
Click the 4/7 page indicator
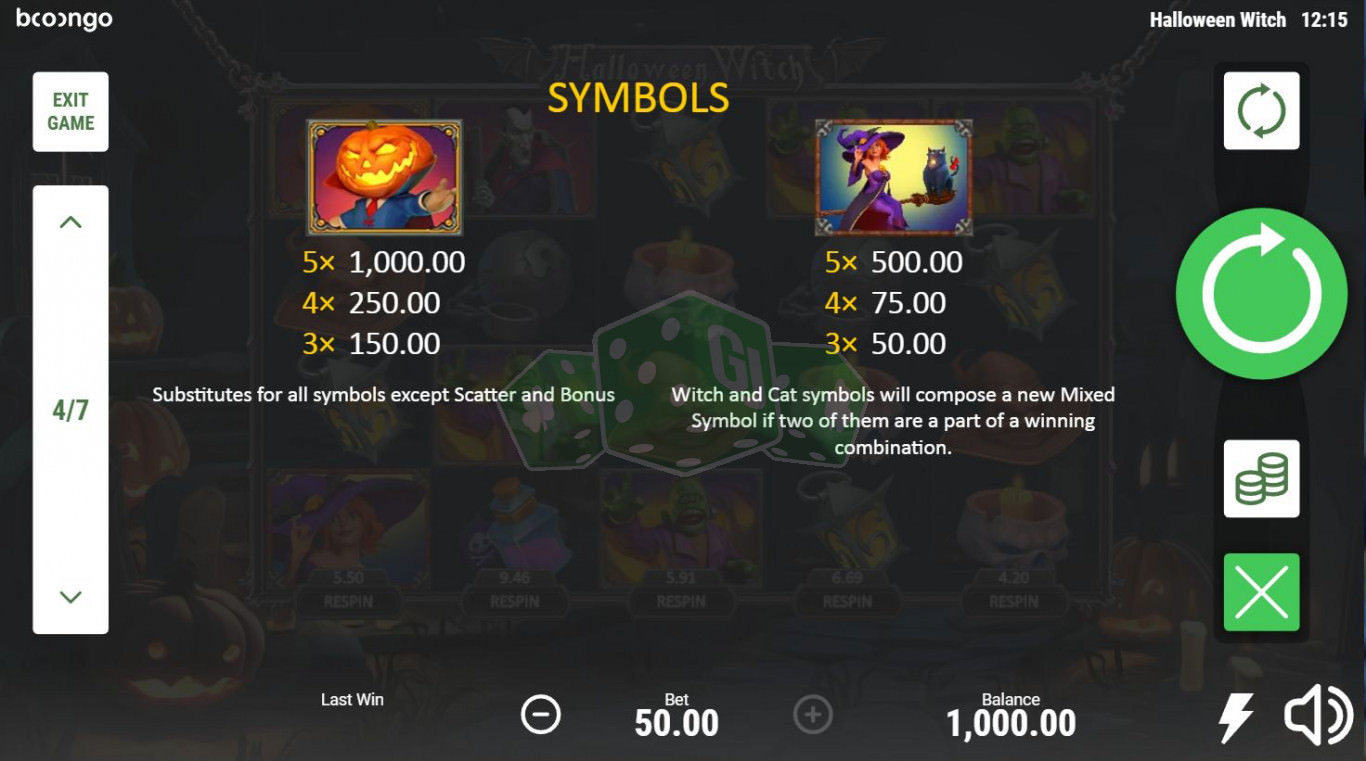coord(70,410)
